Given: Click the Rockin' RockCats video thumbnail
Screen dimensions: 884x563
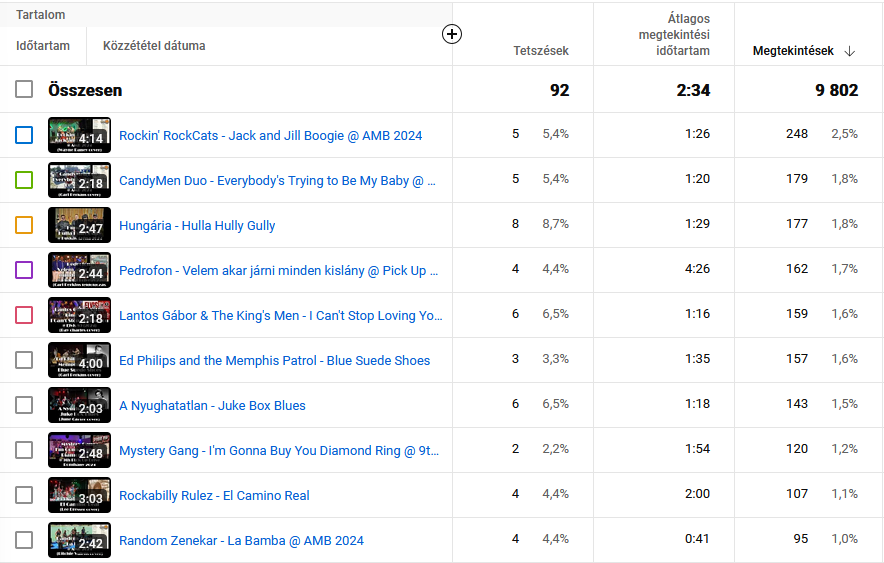Looking at the screenshot, I should 79,135.
